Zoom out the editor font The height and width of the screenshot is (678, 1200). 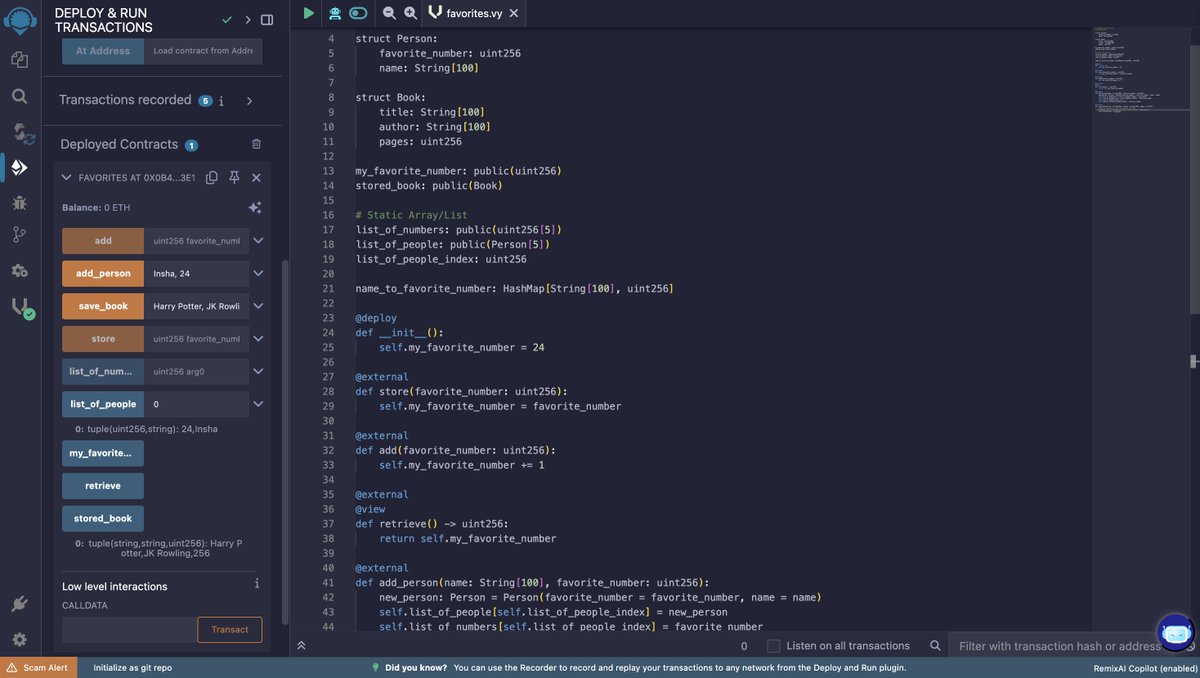pyautogui.click(x=388, y=13)
